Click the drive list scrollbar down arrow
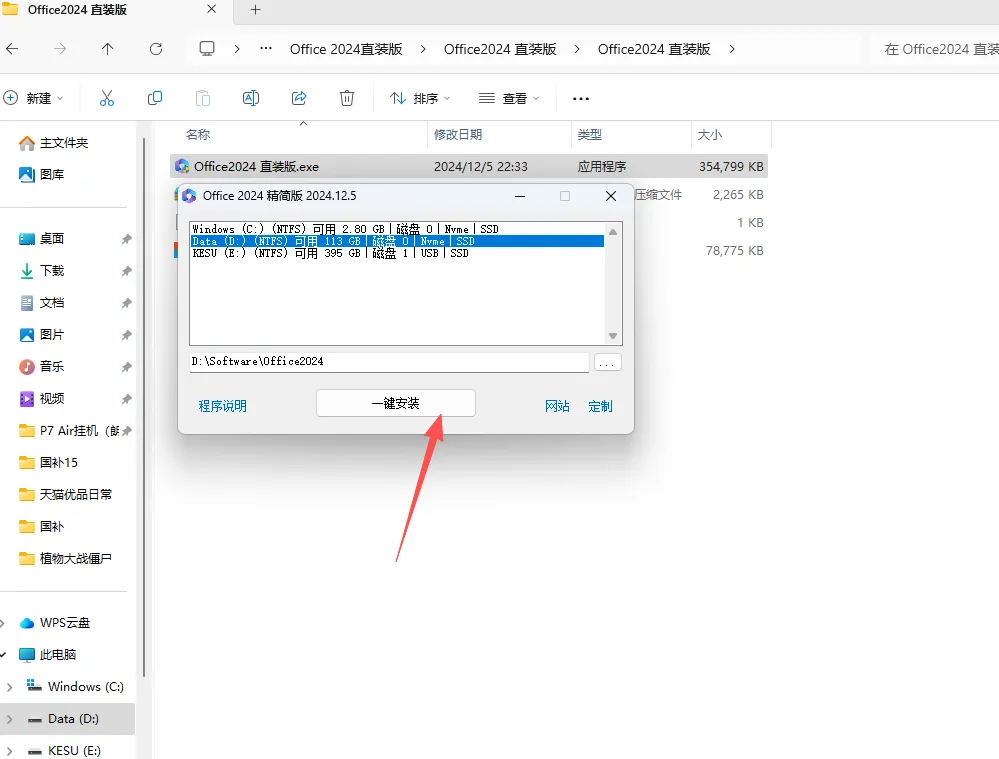999x759 pixels. click(x=613, y=336)
